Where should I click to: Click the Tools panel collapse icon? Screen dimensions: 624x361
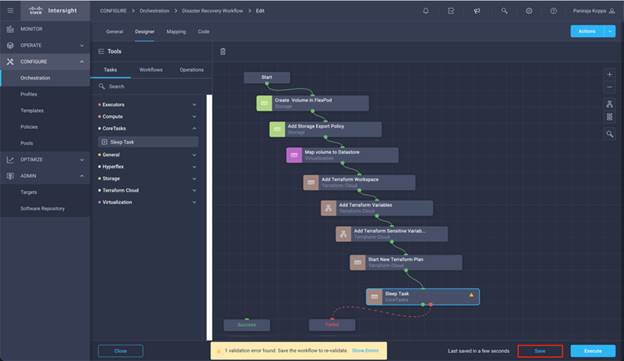(x=101, y=51)
